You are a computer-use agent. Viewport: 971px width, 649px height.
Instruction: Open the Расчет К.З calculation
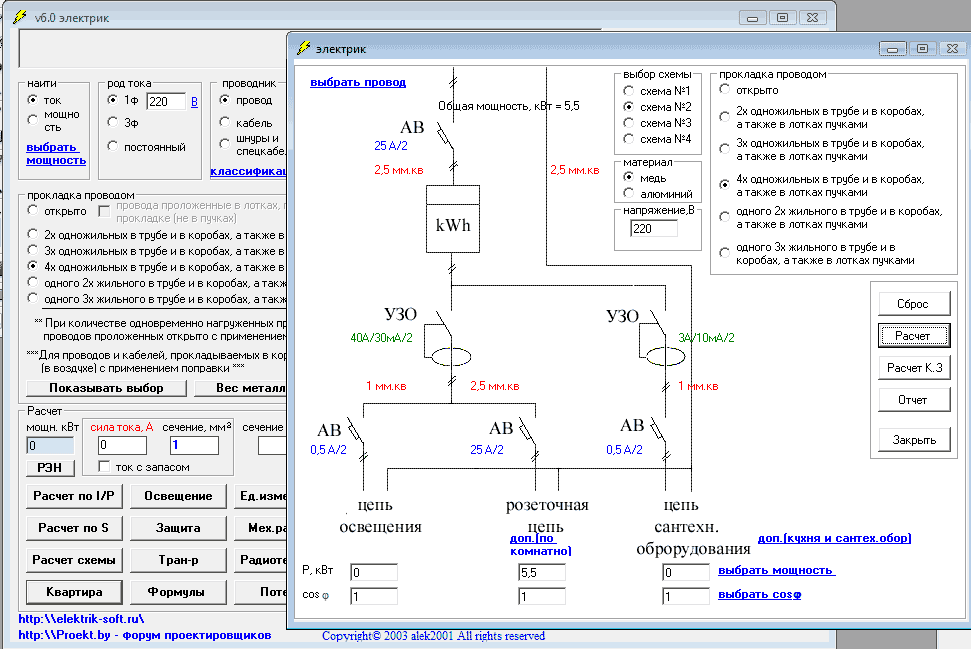(912, 368)
